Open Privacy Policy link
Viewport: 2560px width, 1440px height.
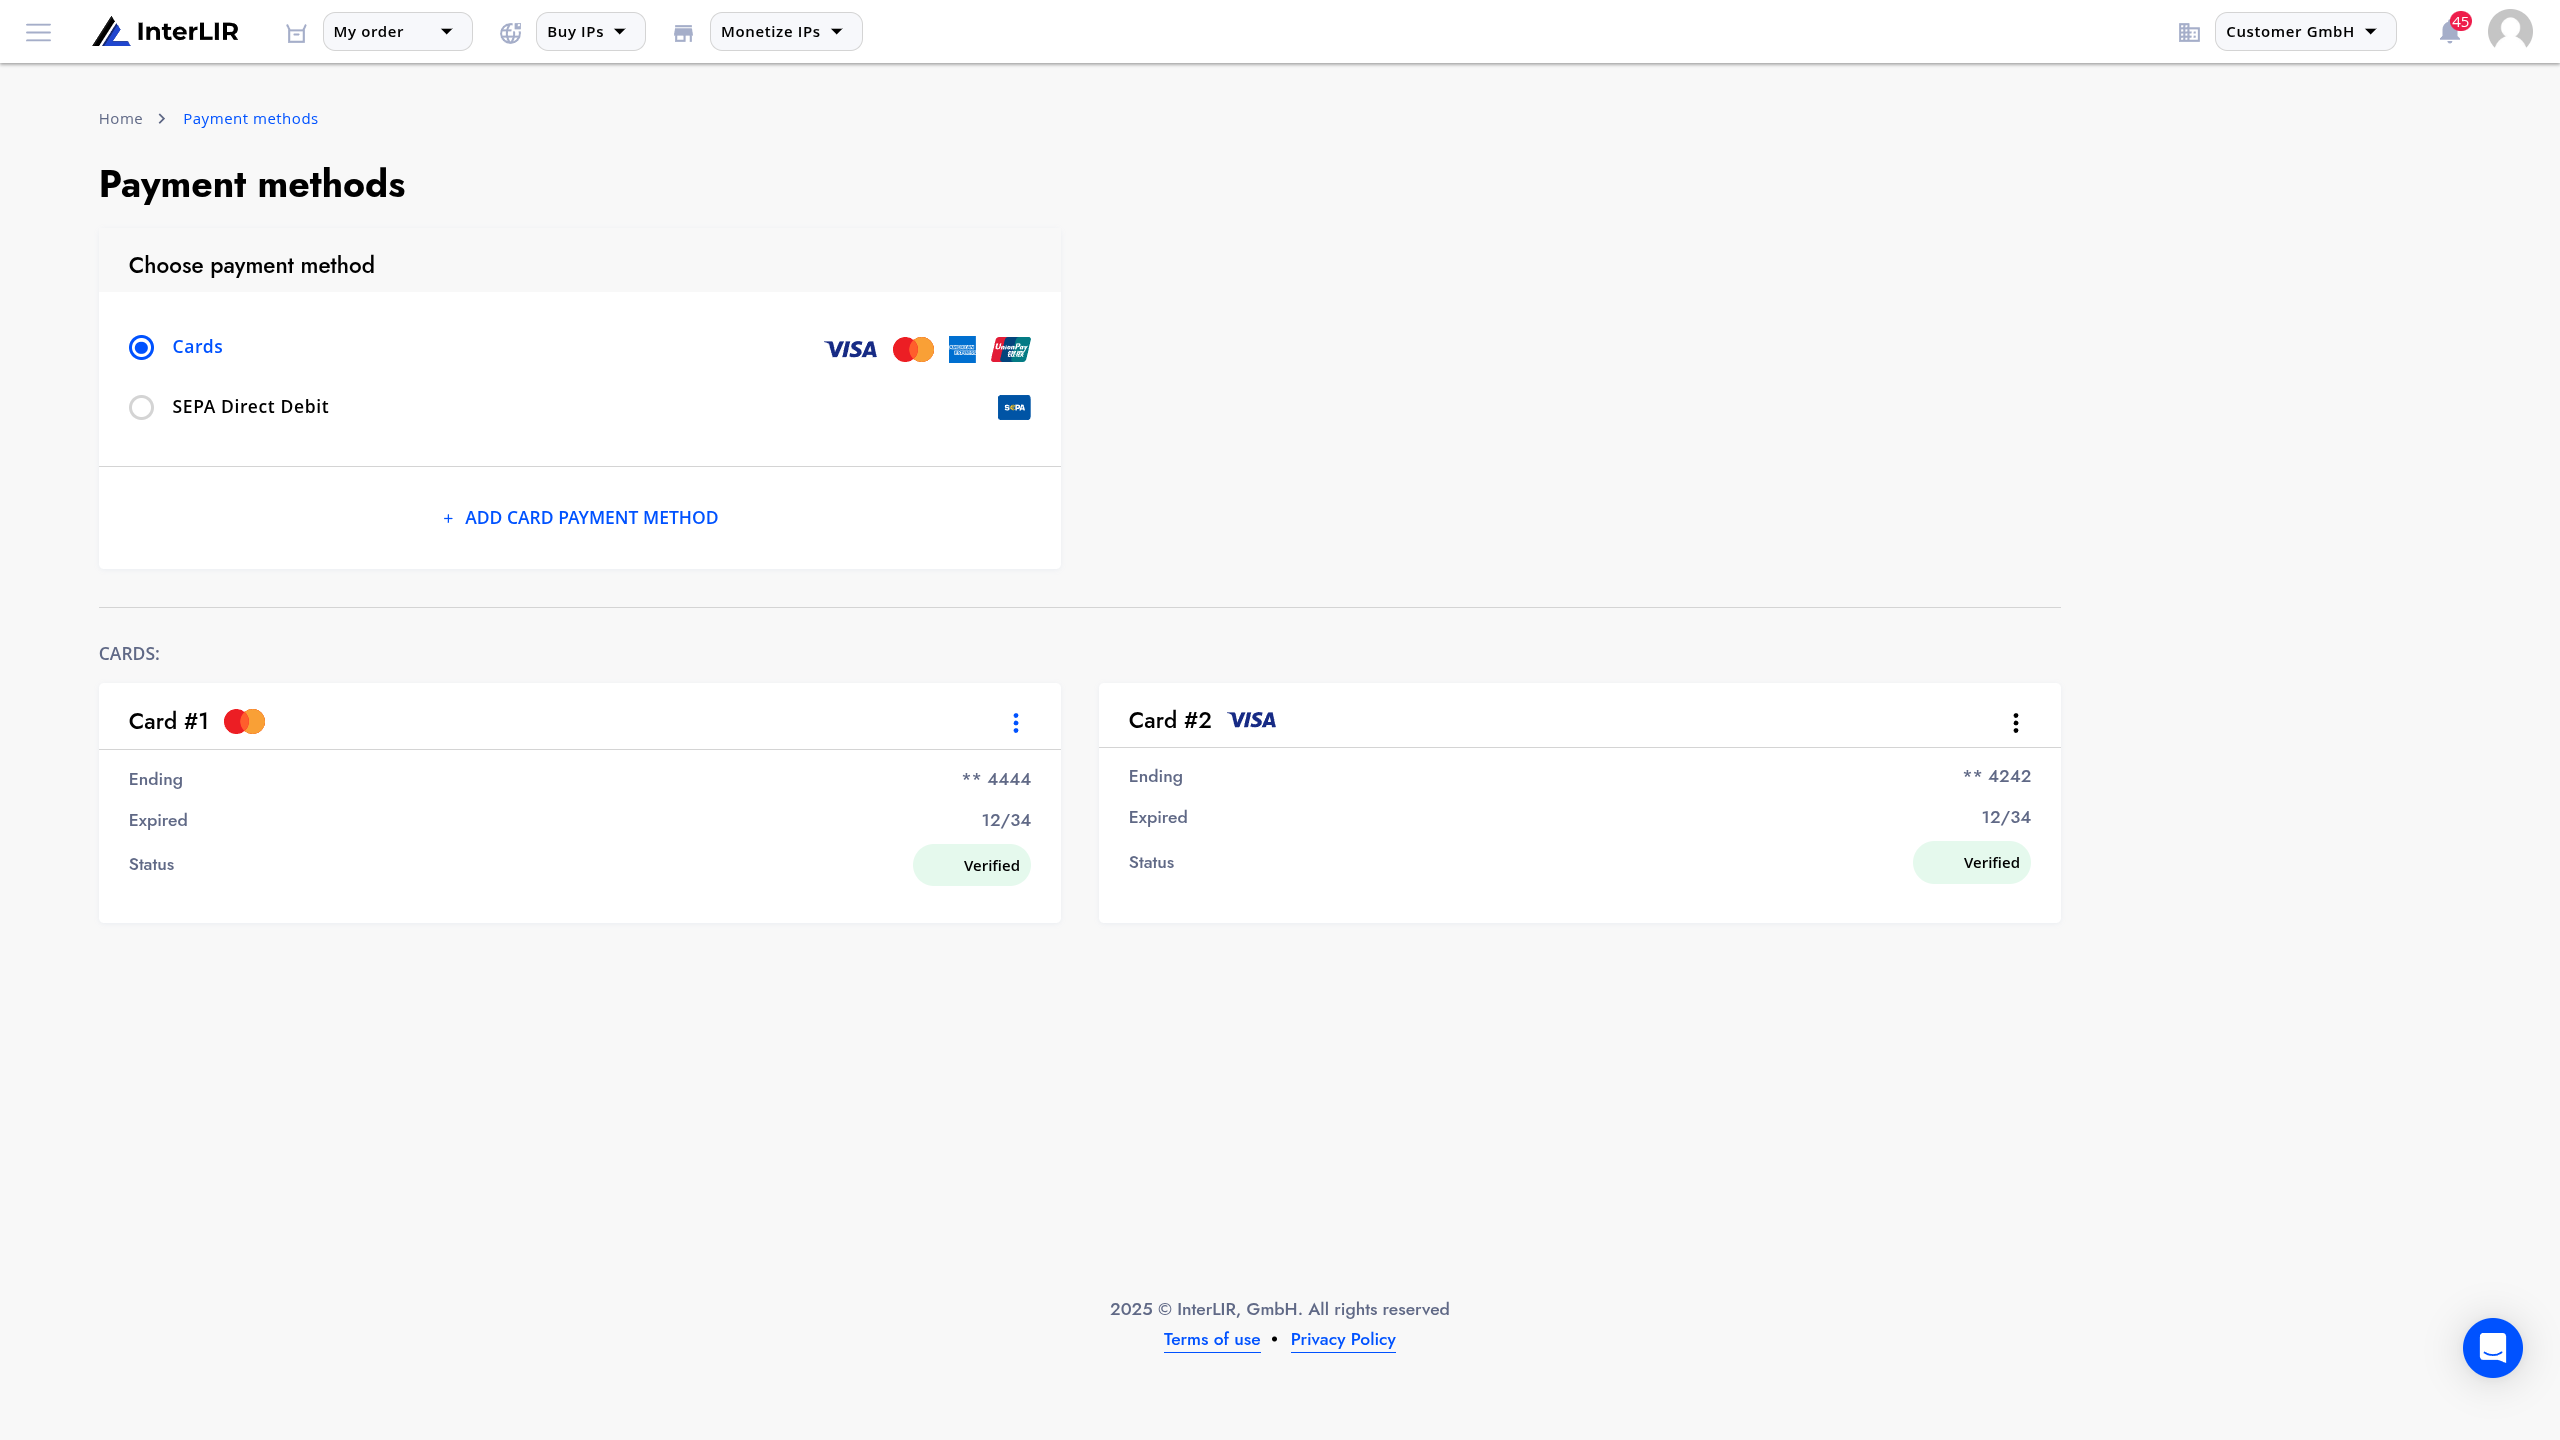pyautogui.click(x=1343, y=1339)
